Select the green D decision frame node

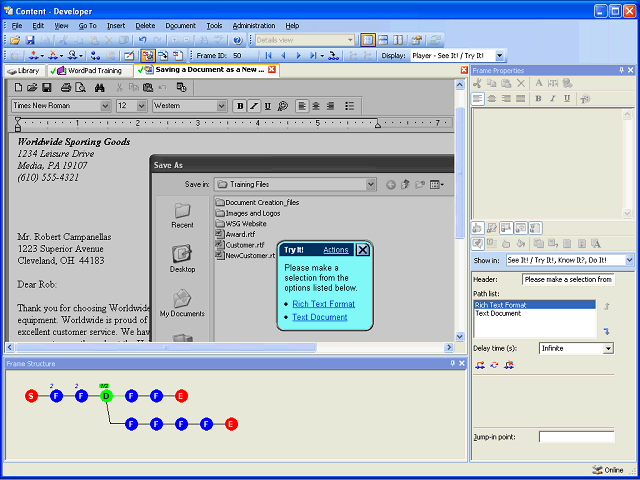(x=106, y=396)
